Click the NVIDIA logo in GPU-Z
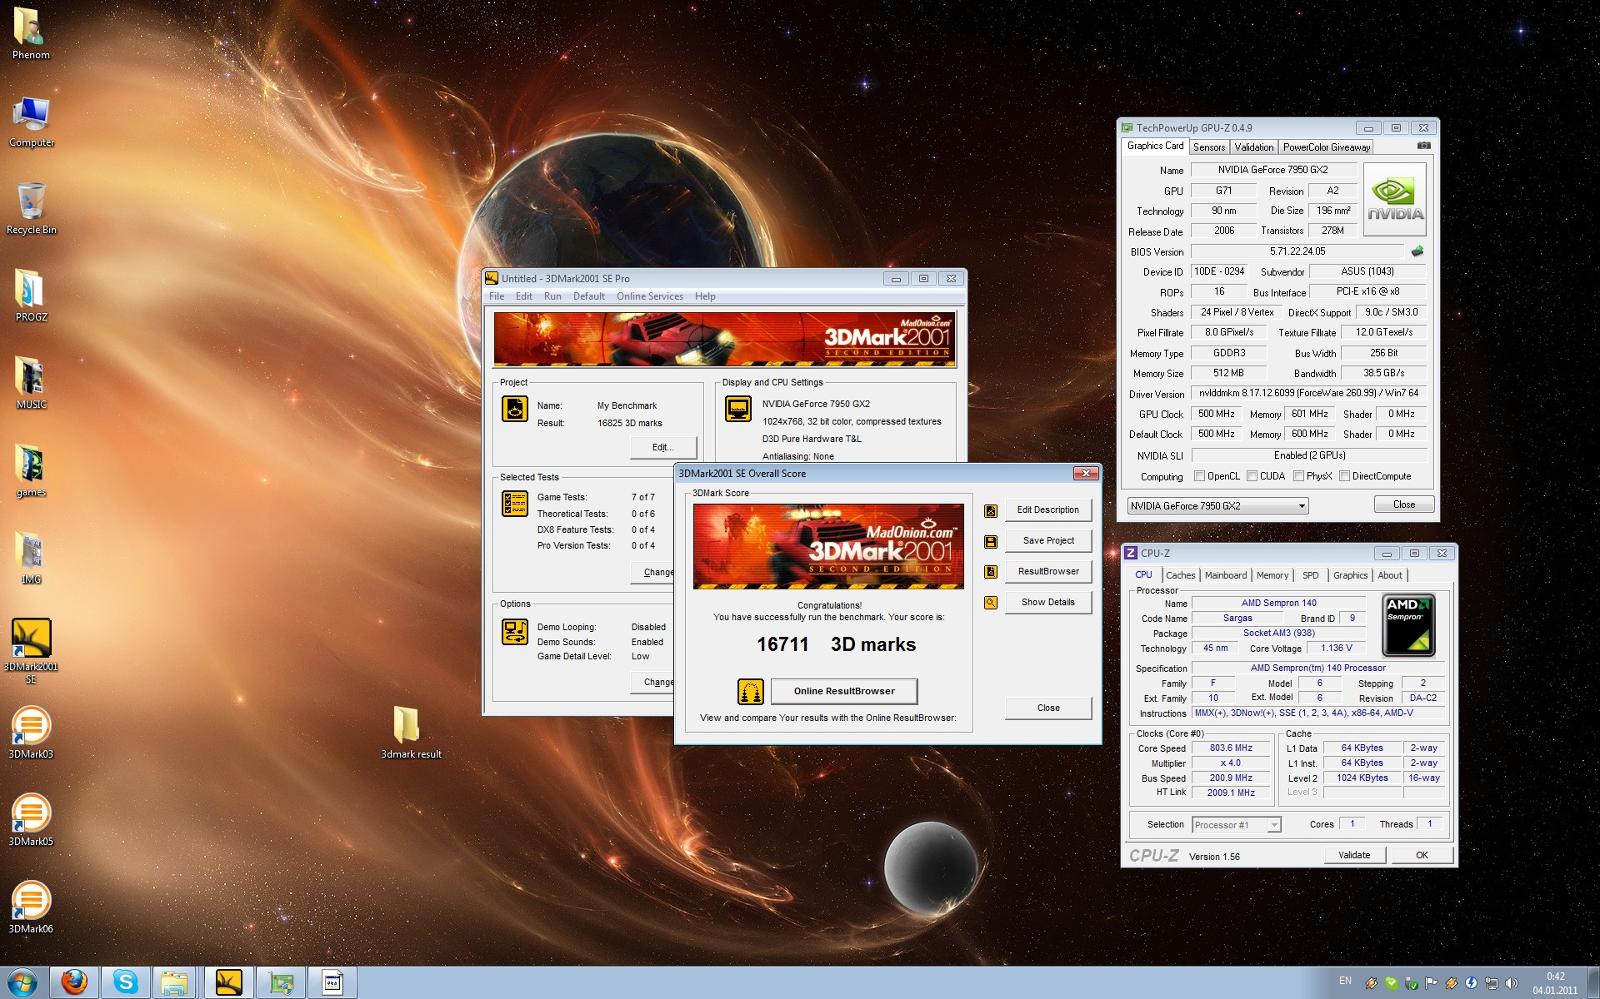 point(1395,200)
